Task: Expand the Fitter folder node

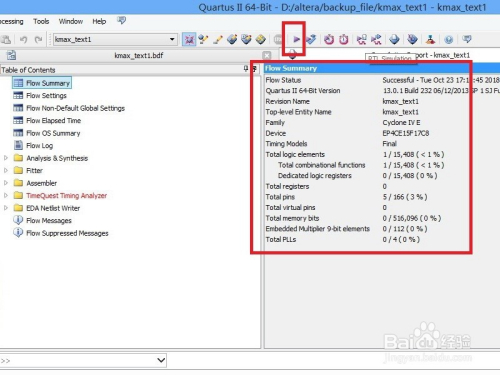Action: point(6,170)
